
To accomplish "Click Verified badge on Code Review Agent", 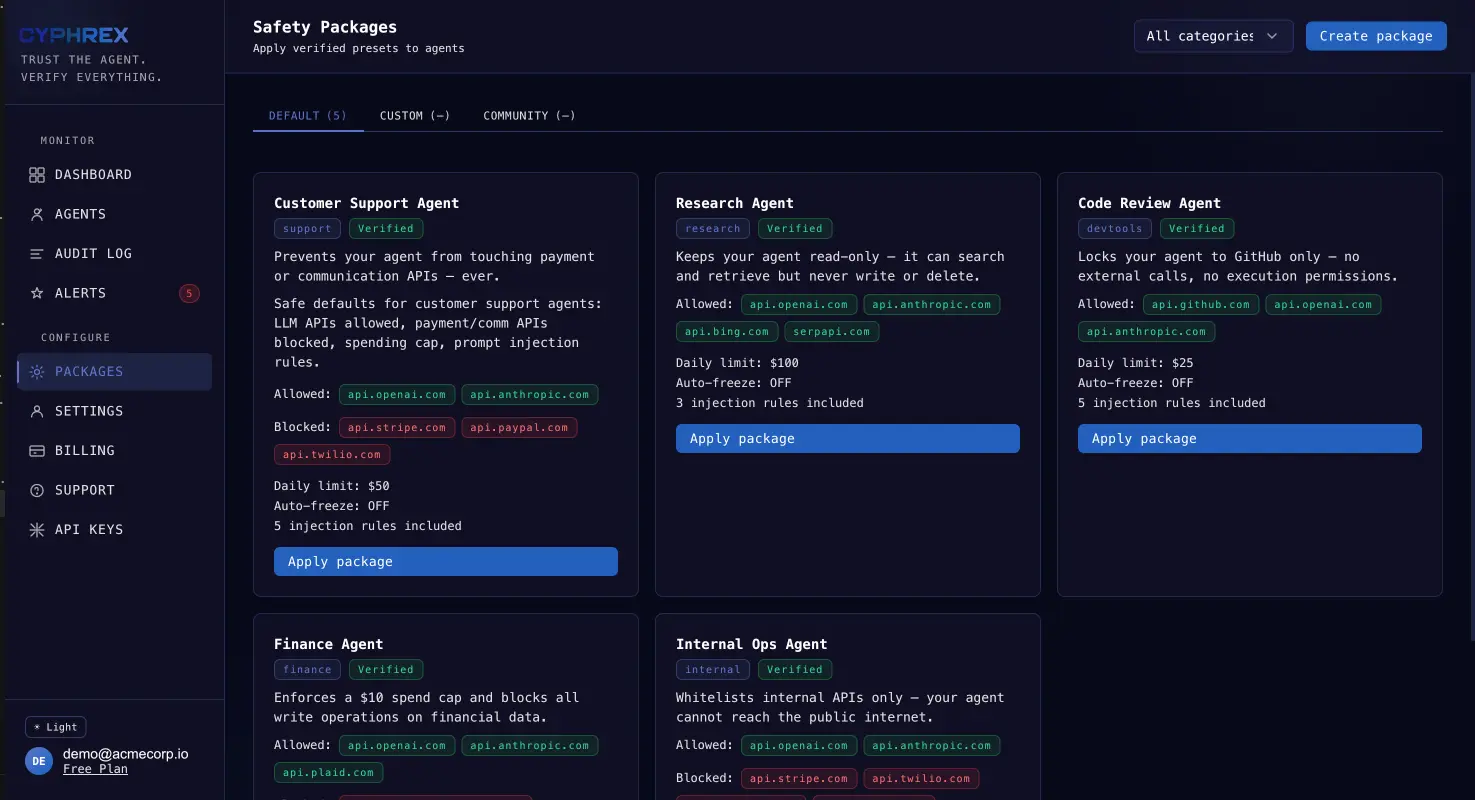I will (1197, 229).
